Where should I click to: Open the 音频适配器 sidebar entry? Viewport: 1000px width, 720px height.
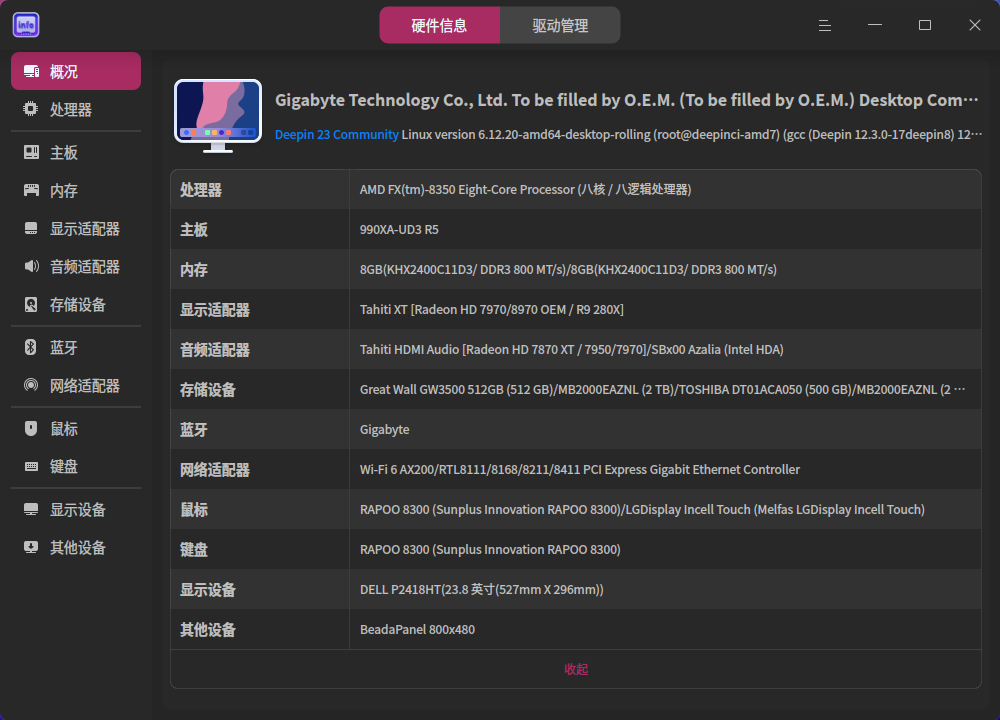(76, 266)
